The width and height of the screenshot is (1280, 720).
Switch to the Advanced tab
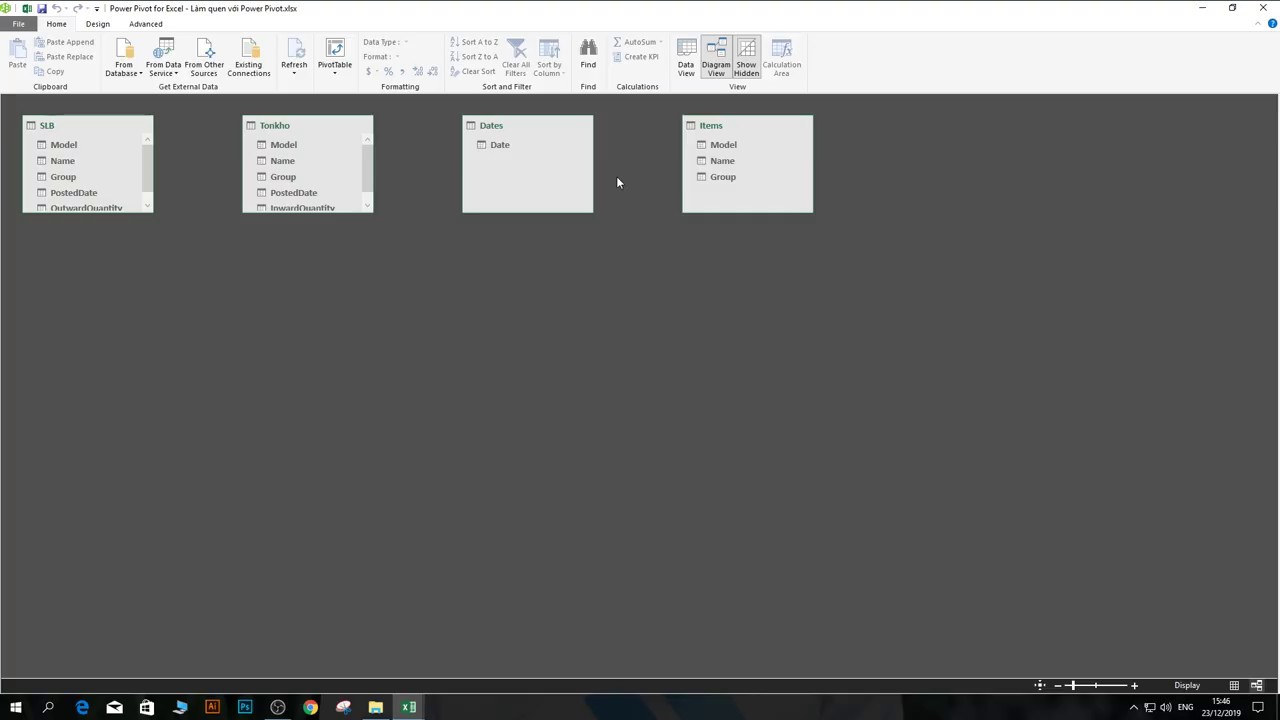[146, 24]
